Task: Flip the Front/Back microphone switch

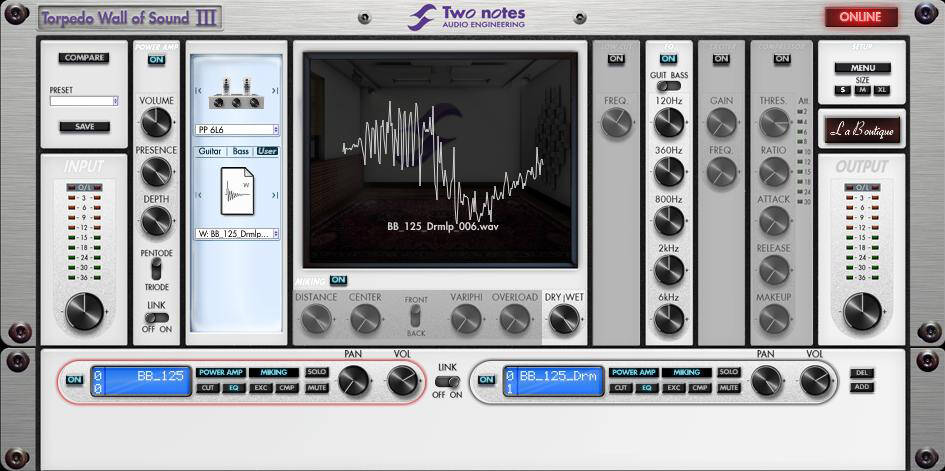Action: [415, 316]
